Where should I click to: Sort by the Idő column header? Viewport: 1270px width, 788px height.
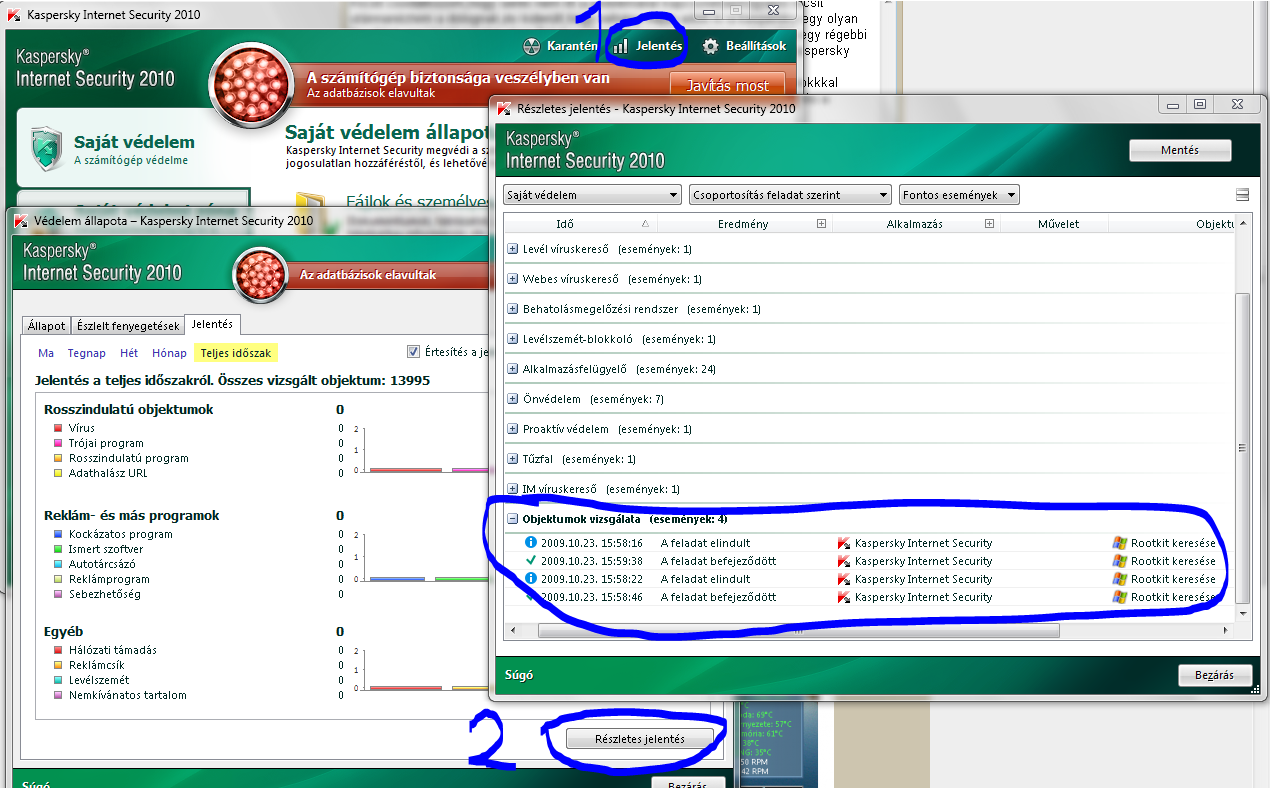578,224
